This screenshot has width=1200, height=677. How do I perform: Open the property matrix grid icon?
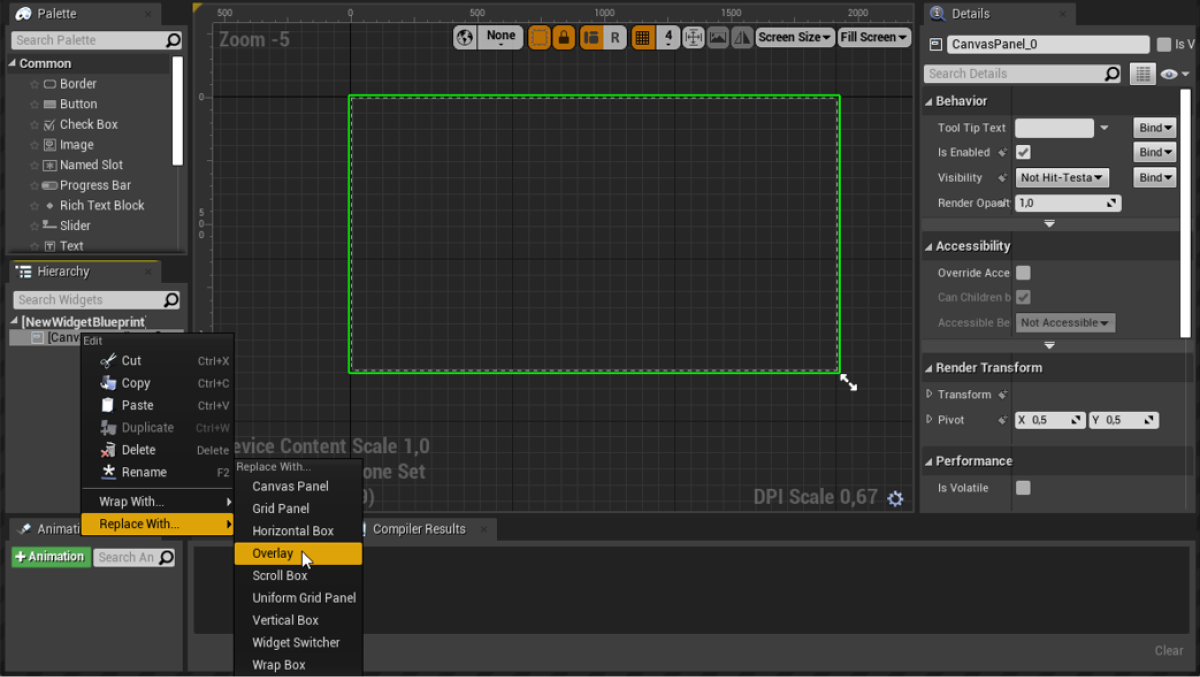pos(1142,74)
